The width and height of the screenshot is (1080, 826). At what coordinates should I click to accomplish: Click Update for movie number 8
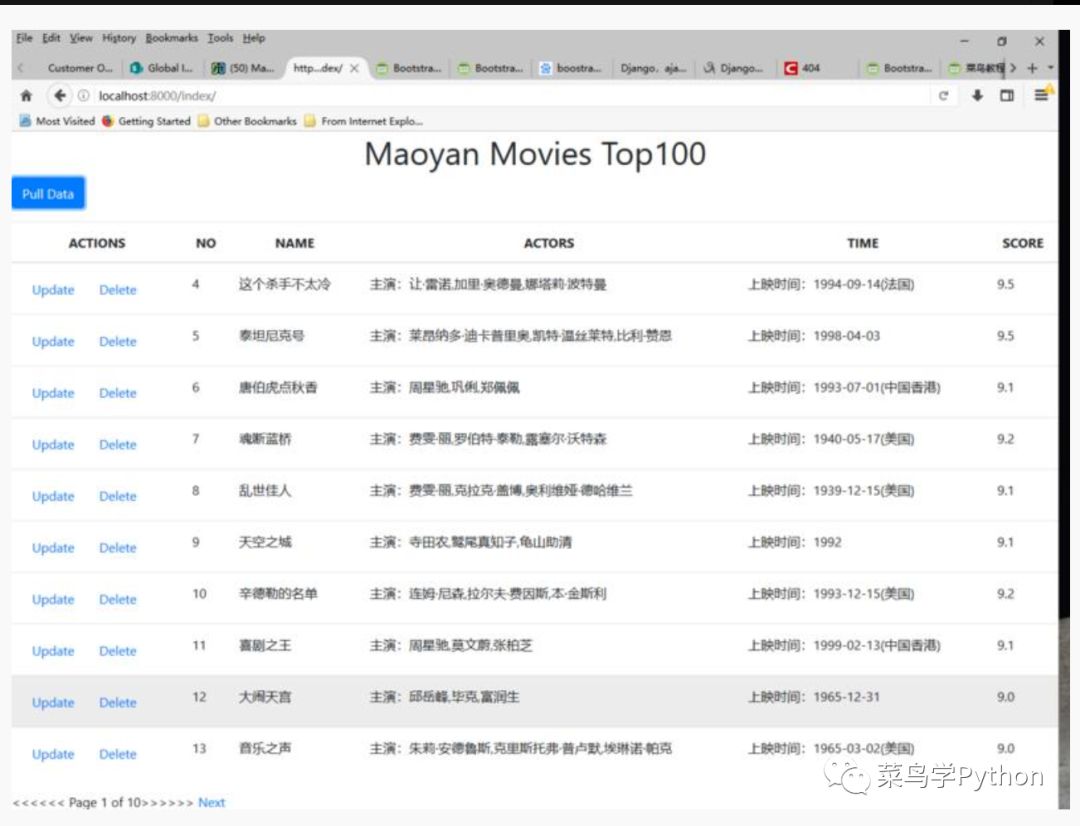[53, 497]
